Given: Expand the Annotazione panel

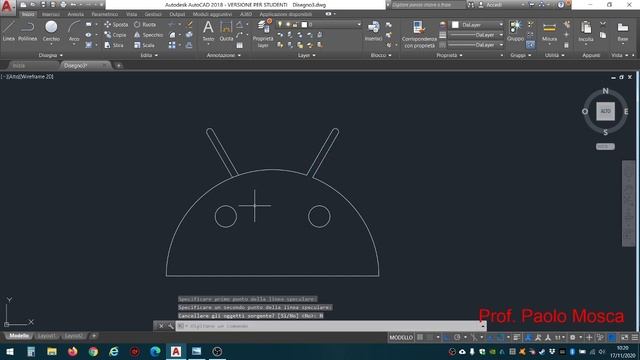Looking at the screenshot, I should tap(224, 55).
